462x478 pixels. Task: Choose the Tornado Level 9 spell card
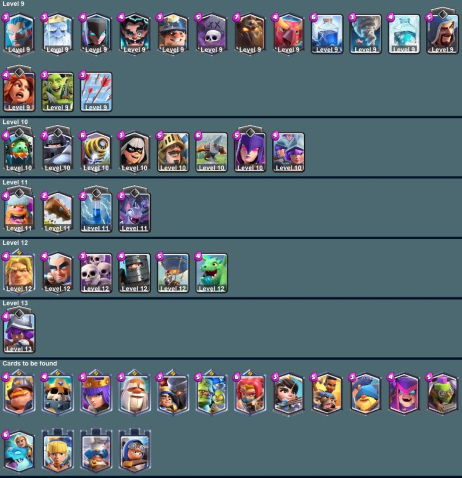click(x=365, y=34)
